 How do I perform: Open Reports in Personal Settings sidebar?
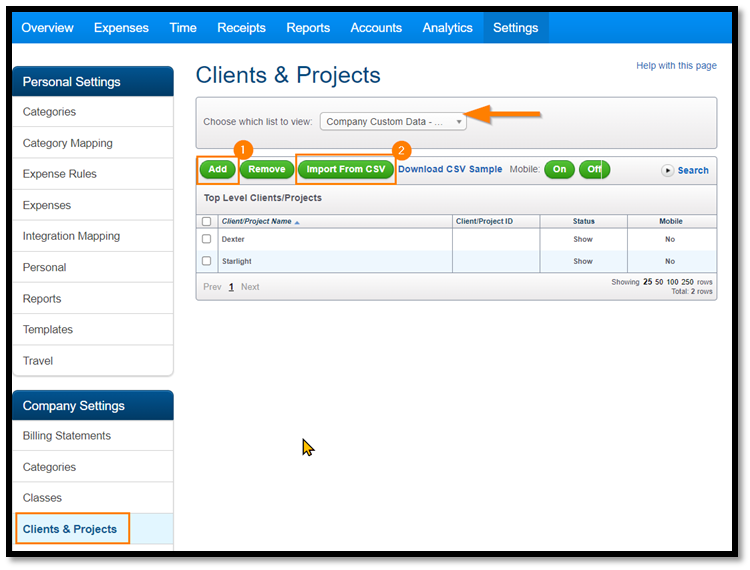point(93,298)
